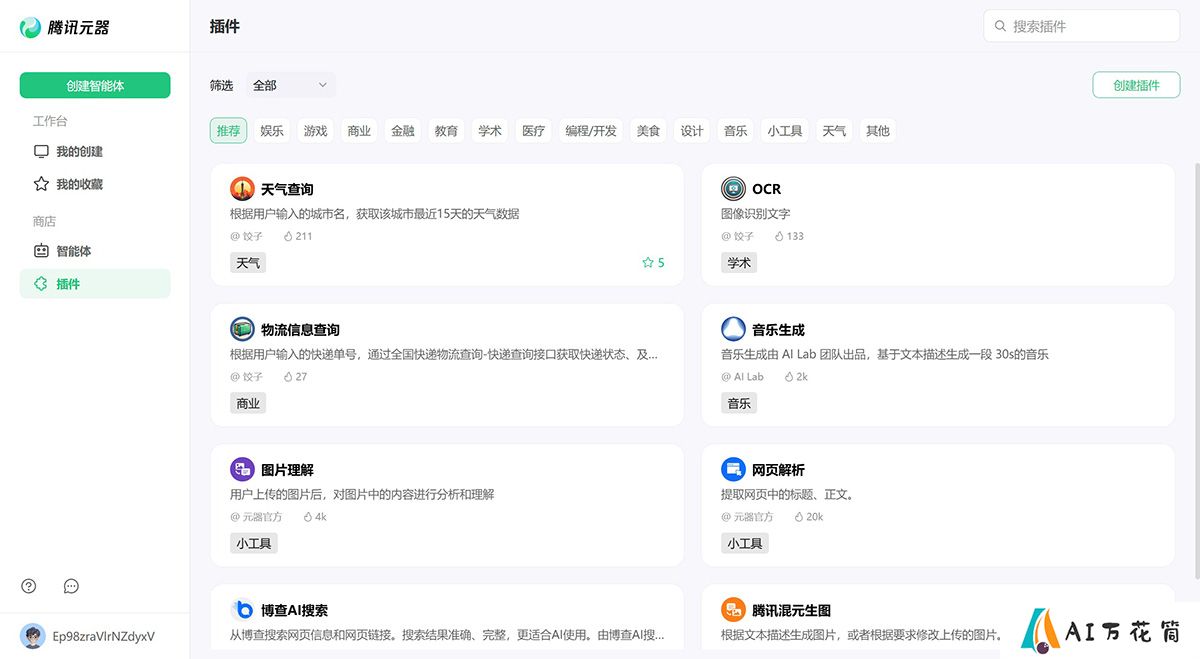The width and height of the screenshot is (1200, 659).
Task: Open the OCR plugin title
Action: coord(767,189)
